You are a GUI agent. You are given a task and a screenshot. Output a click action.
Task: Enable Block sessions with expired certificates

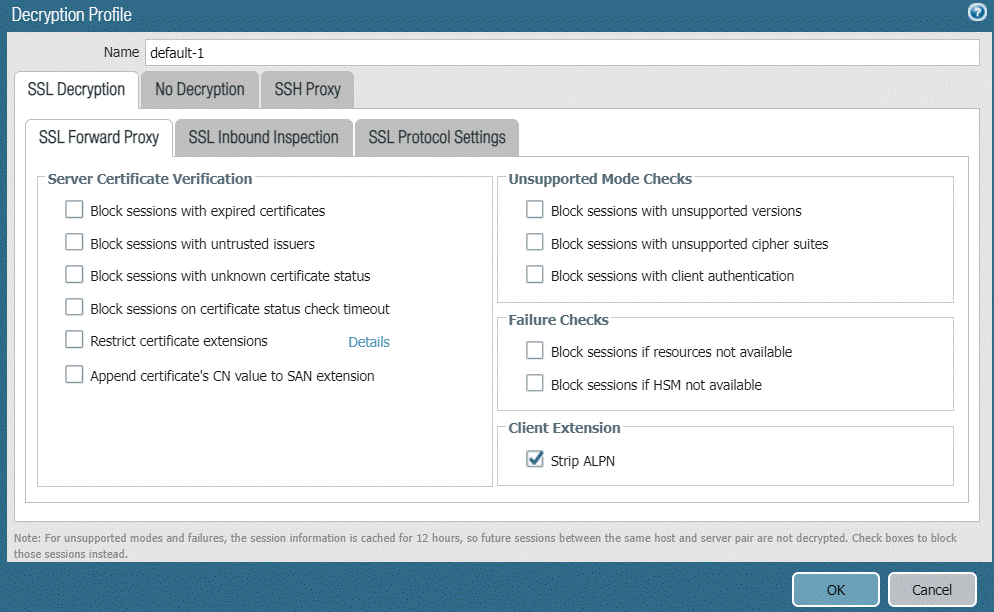(x=74, y=210)
